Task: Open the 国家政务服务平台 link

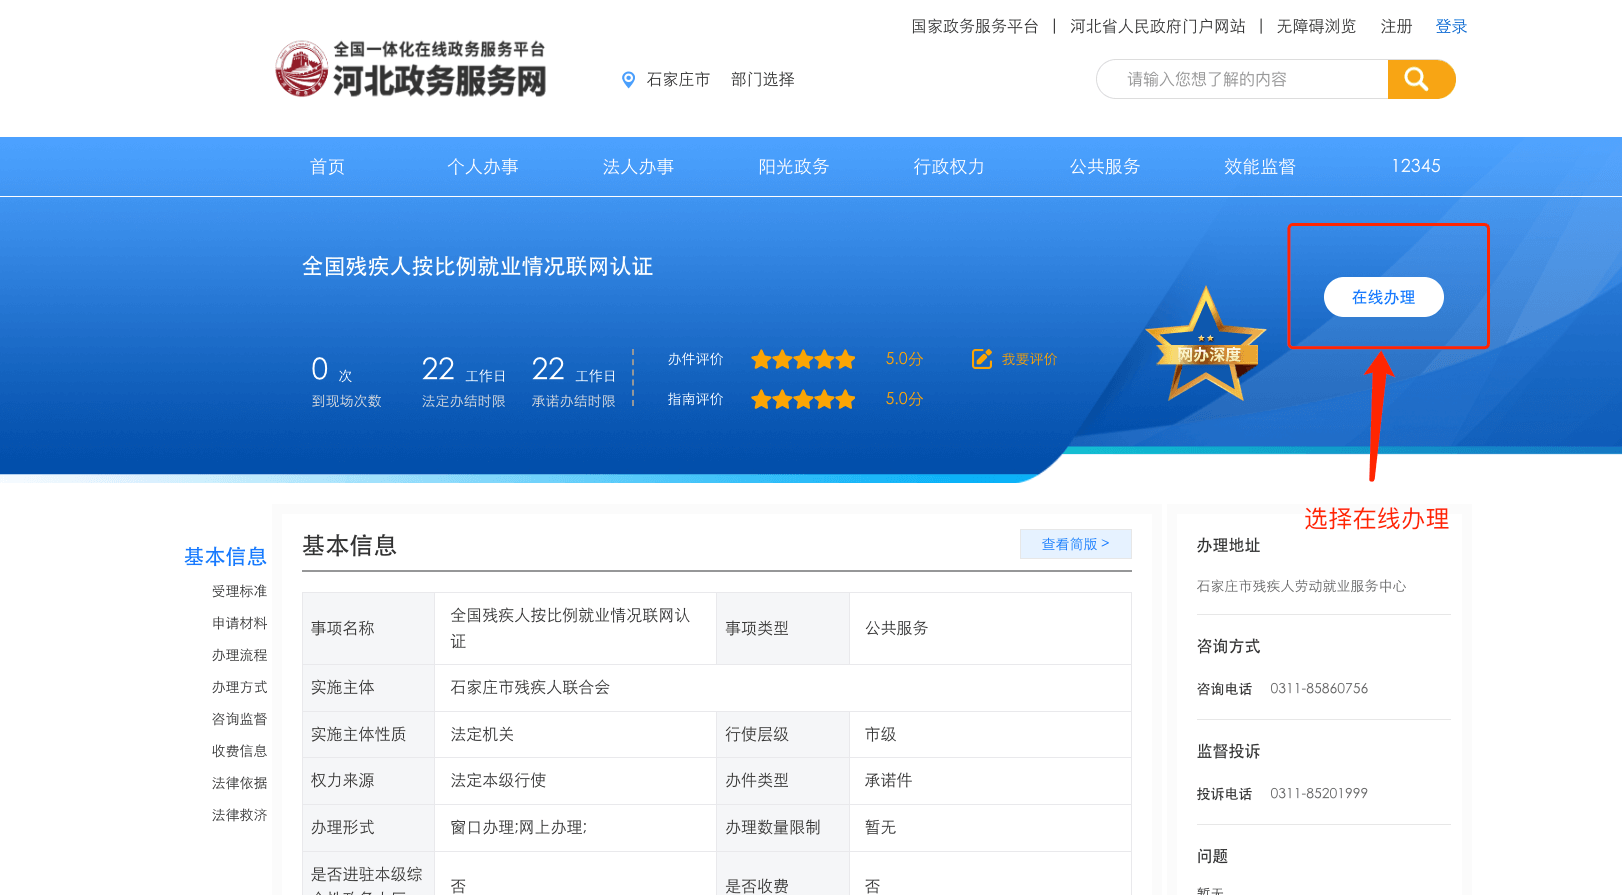Action: pos(974,27)
